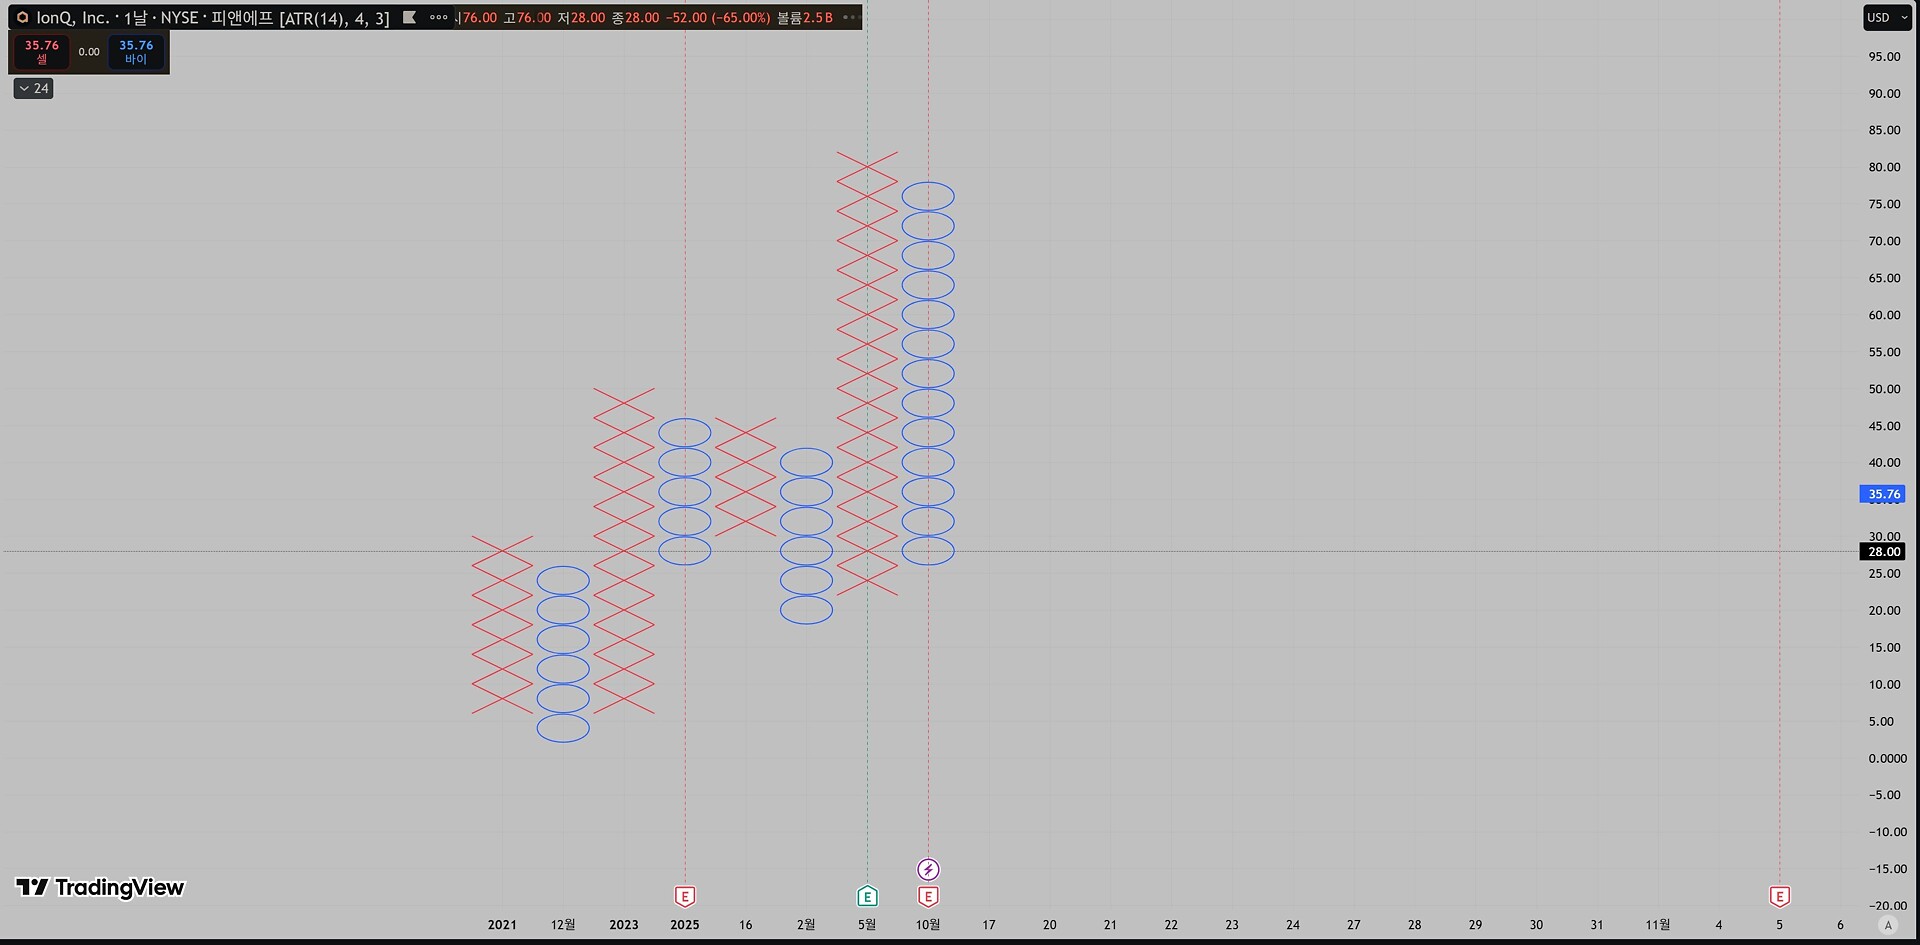Click the green earnings E marker at 5월
The height and width of the screenshot is (945, 1920).
pos(867,896)
